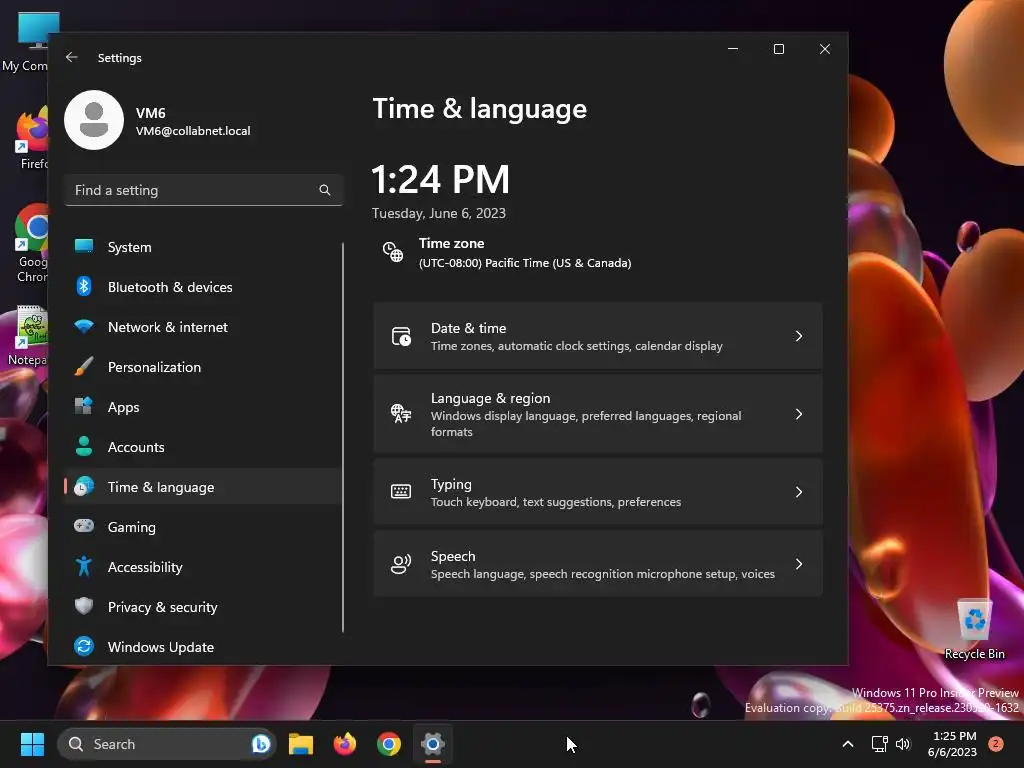
Task: Open the Language & region settings page
Action: (x=598, y=414)
